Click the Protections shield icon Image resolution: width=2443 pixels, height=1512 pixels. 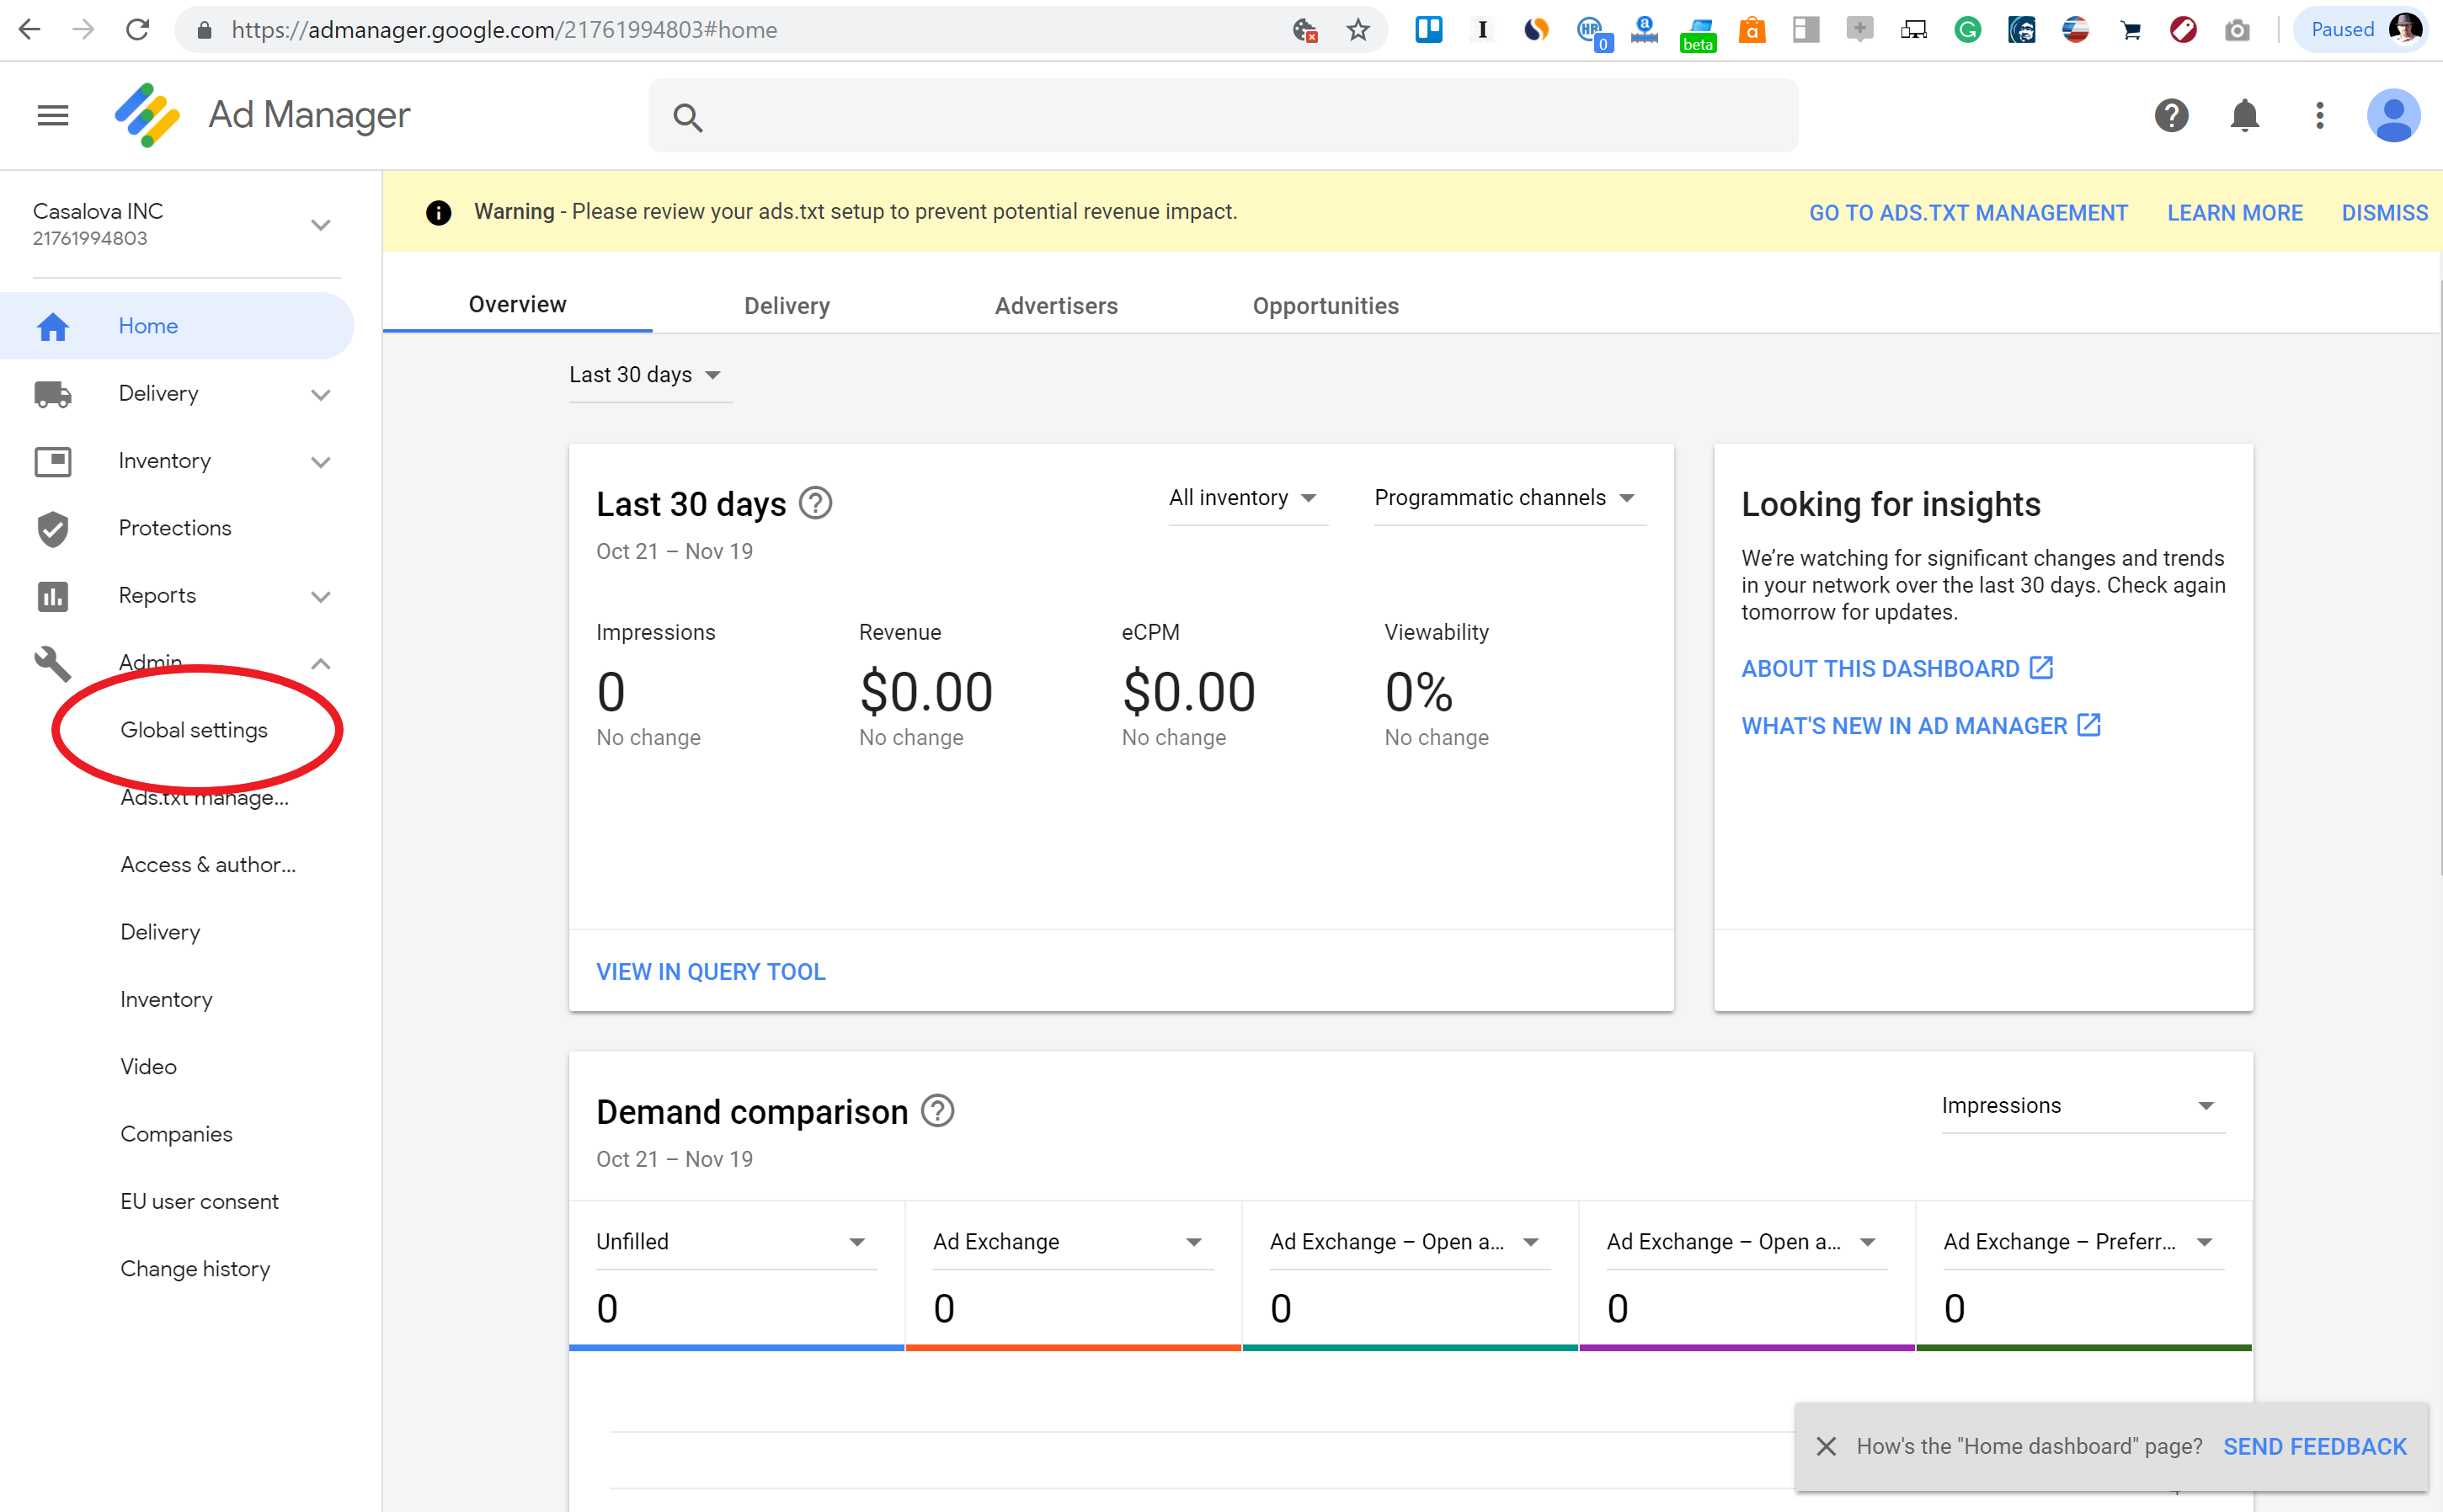coord(52,528)
